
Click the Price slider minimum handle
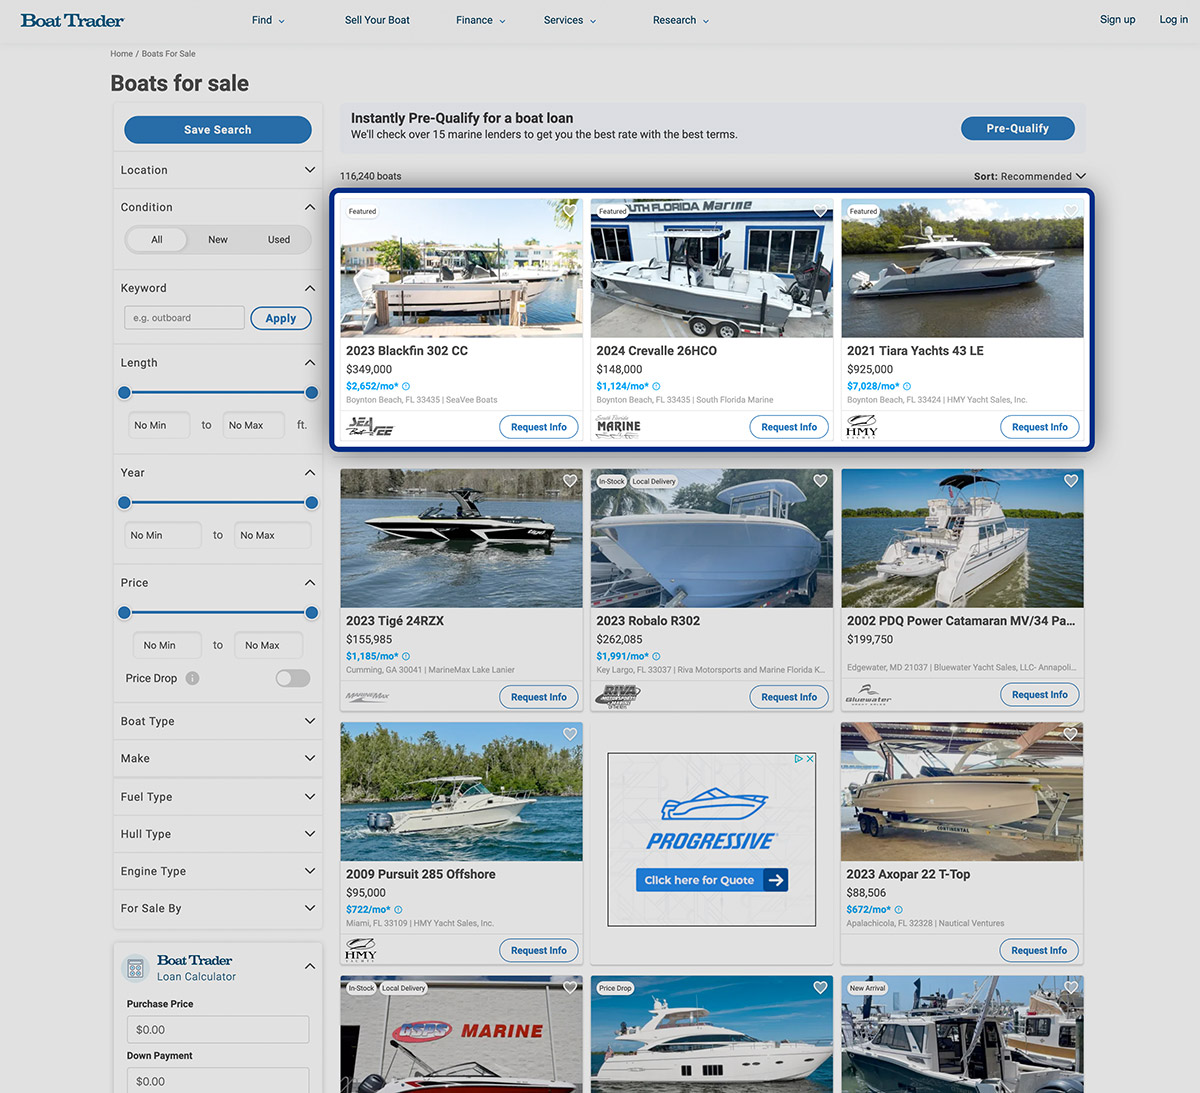coord(124,613)
